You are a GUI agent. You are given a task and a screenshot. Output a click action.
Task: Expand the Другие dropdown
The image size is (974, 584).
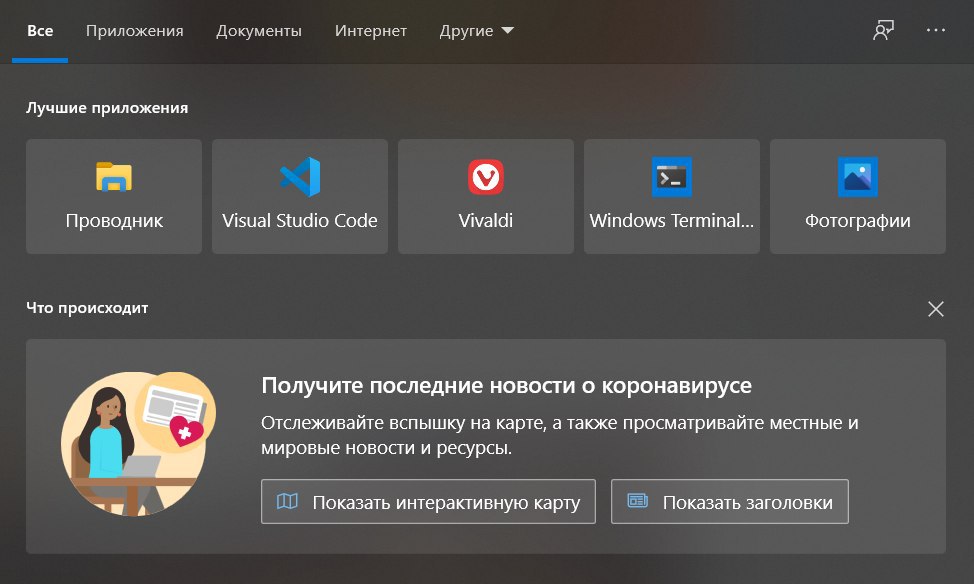(x=476, y=31)
